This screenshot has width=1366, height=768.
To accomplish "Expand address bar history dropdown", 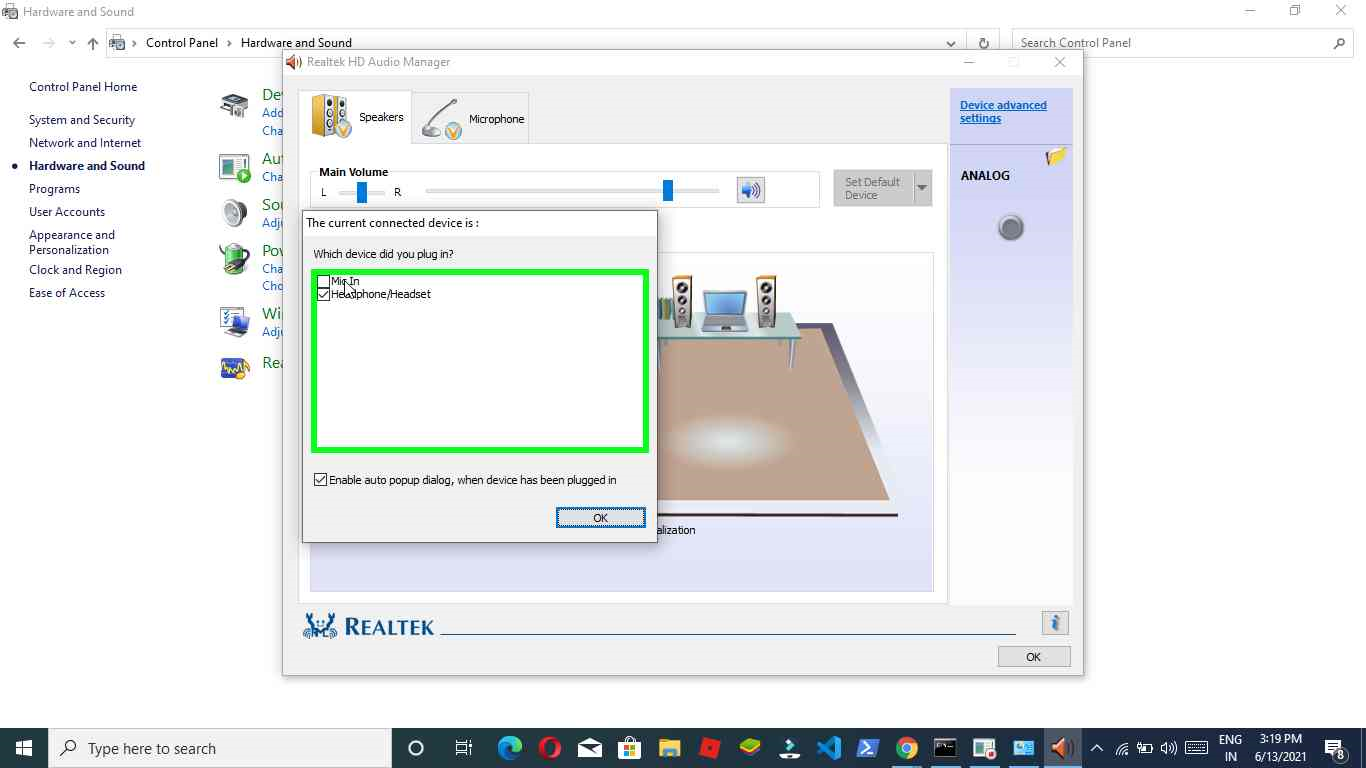I will [951, 43].
